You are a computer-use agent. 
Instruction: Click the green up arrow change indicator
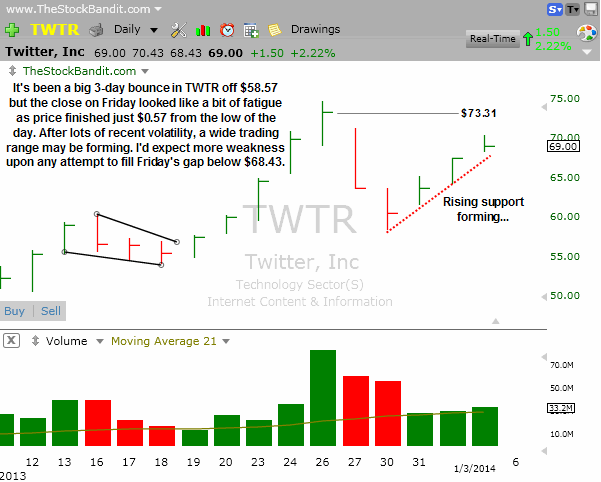[528, 39]
